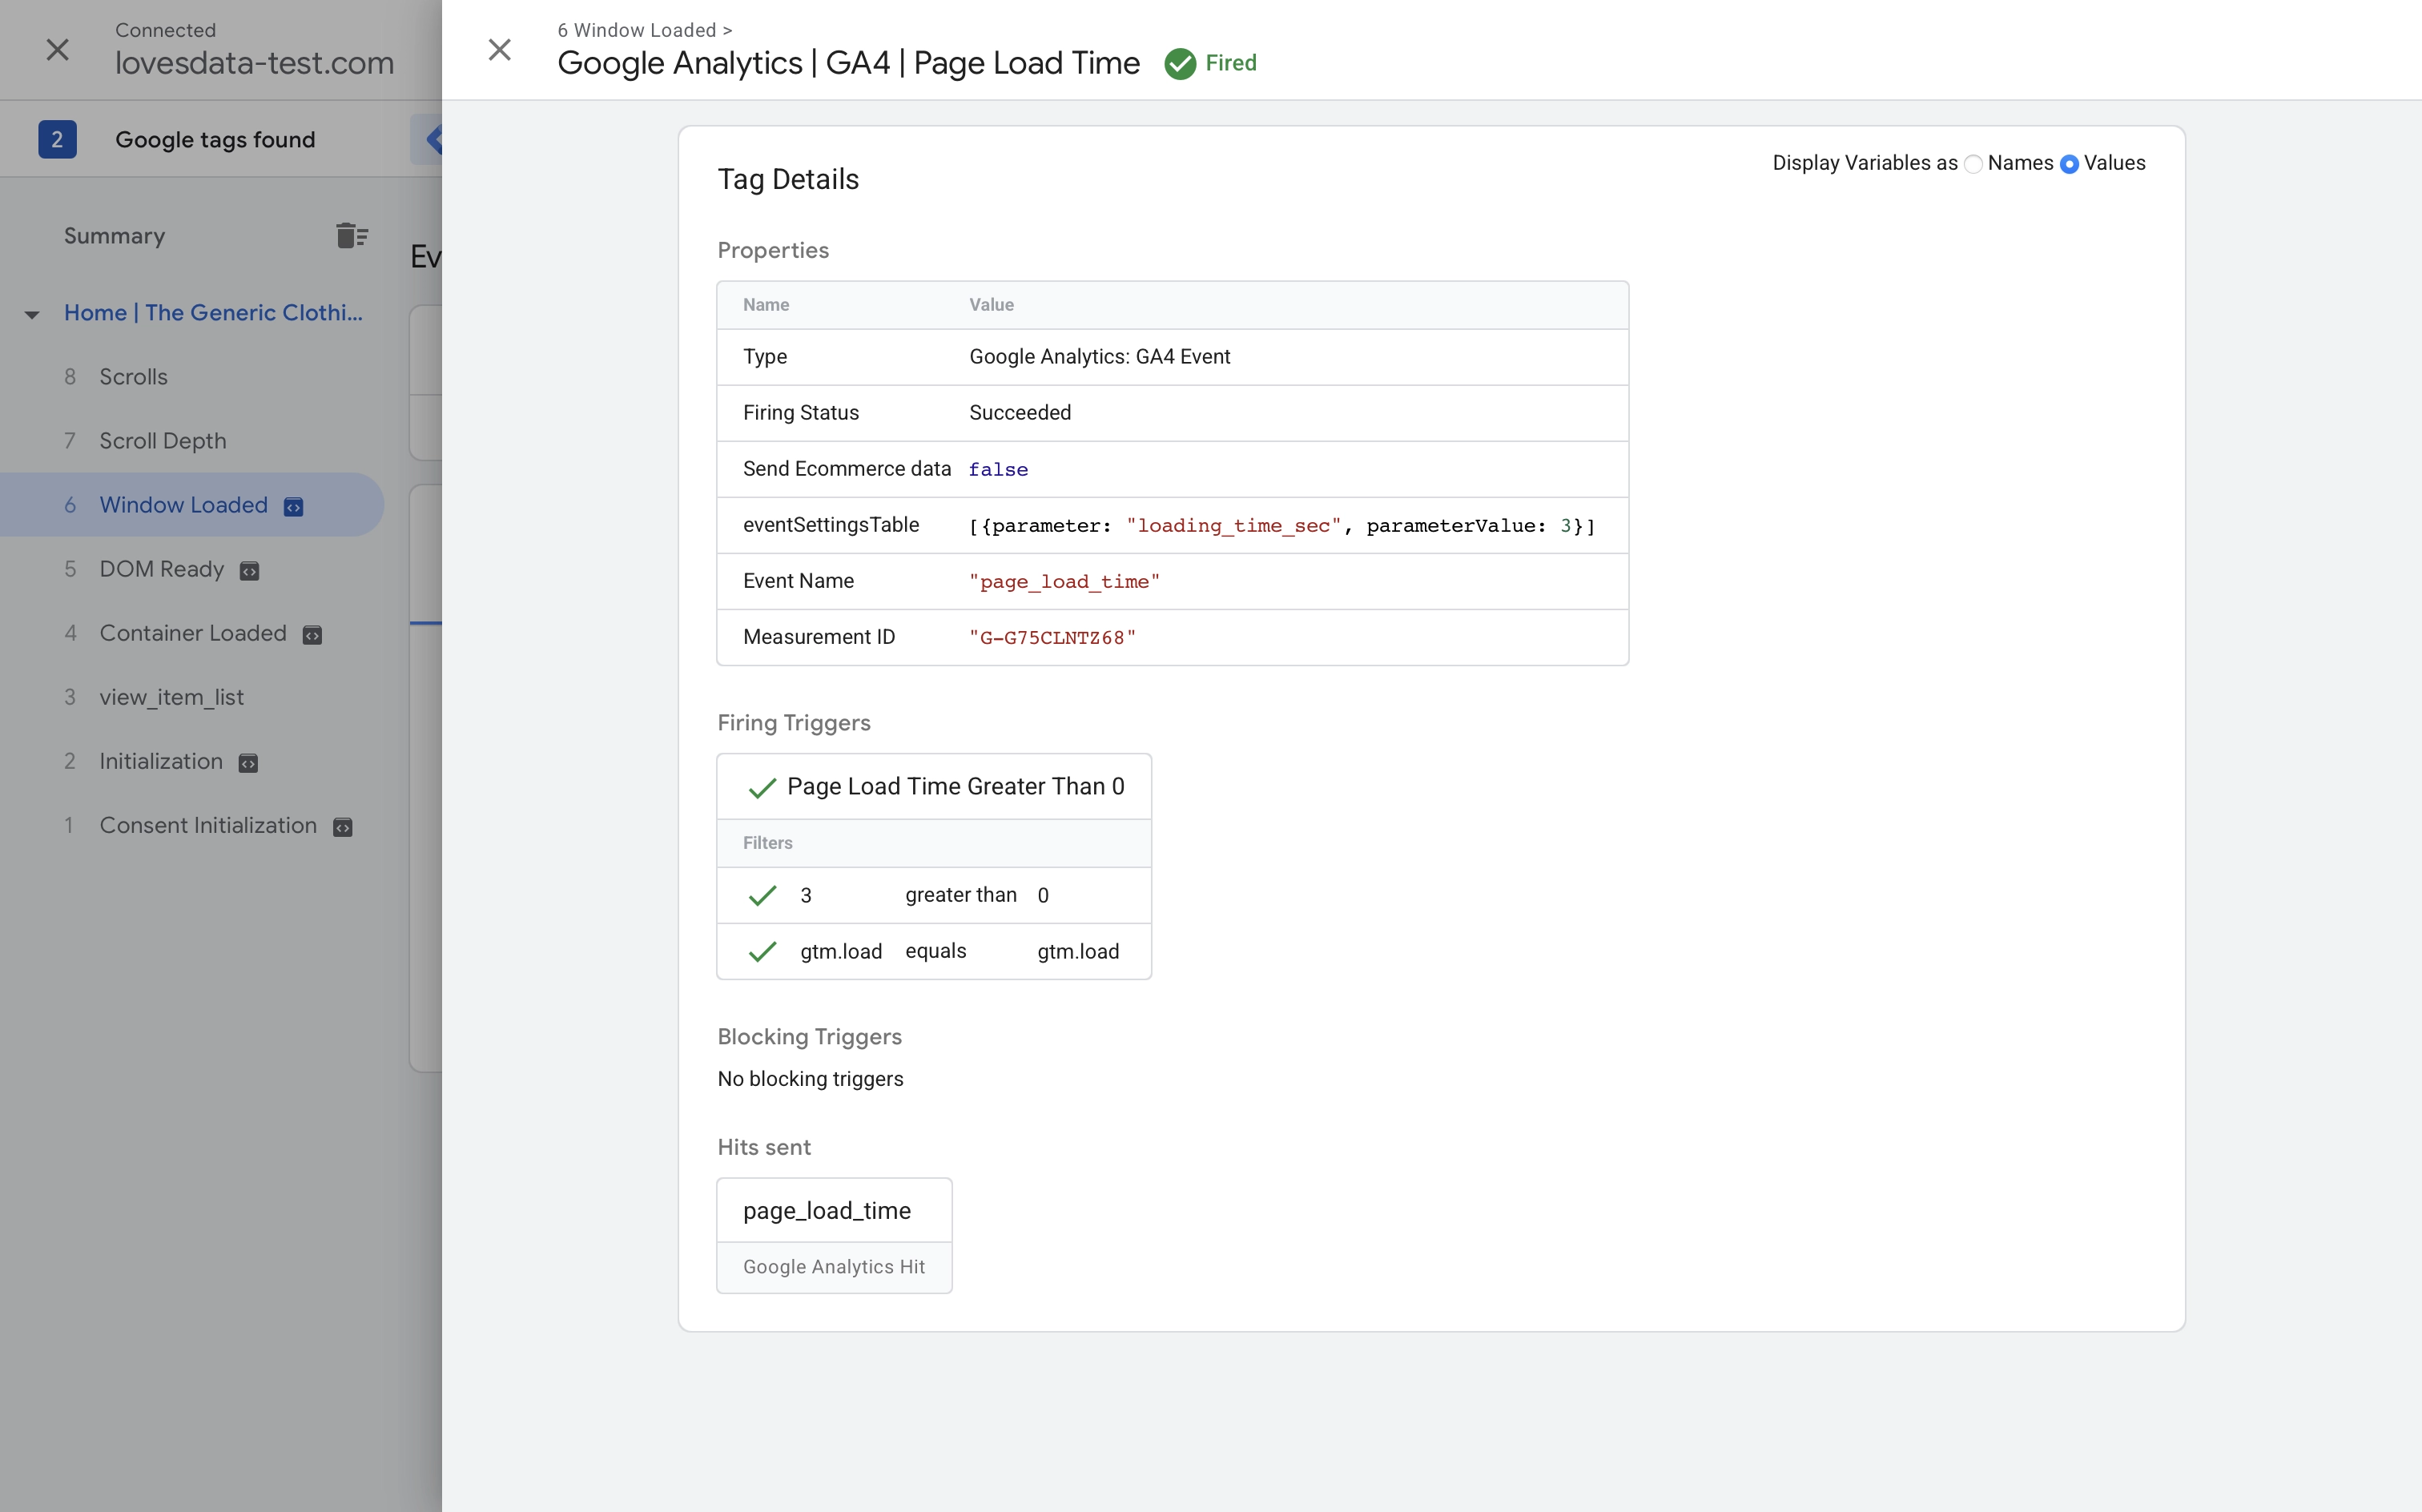Image resolution: width=2422 pixels, height=1512 pixels.
Task: Click the Send Ecommerce data false value
Action: [998, 470]
